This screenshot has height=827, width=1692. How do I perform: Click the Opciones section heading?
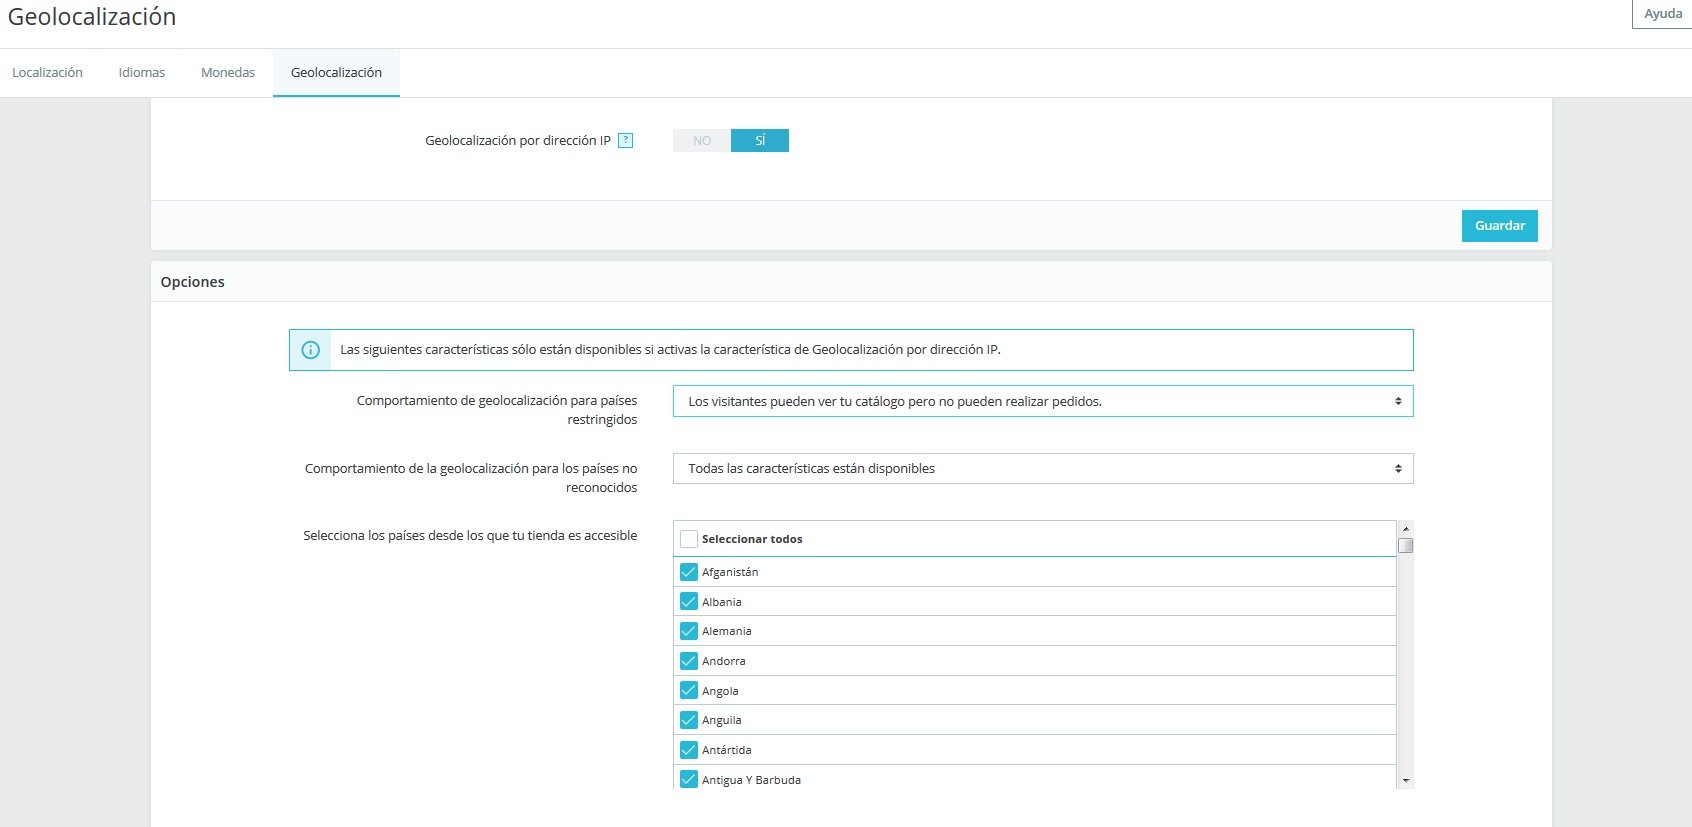click(x=193, y=282)
